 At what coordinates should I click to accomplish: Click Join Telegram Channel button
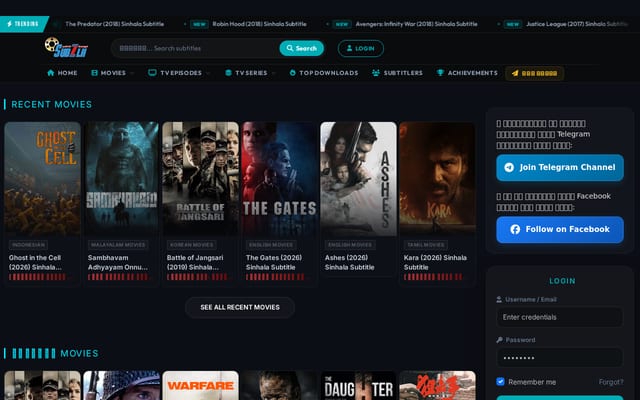click(x=560, y=167)
